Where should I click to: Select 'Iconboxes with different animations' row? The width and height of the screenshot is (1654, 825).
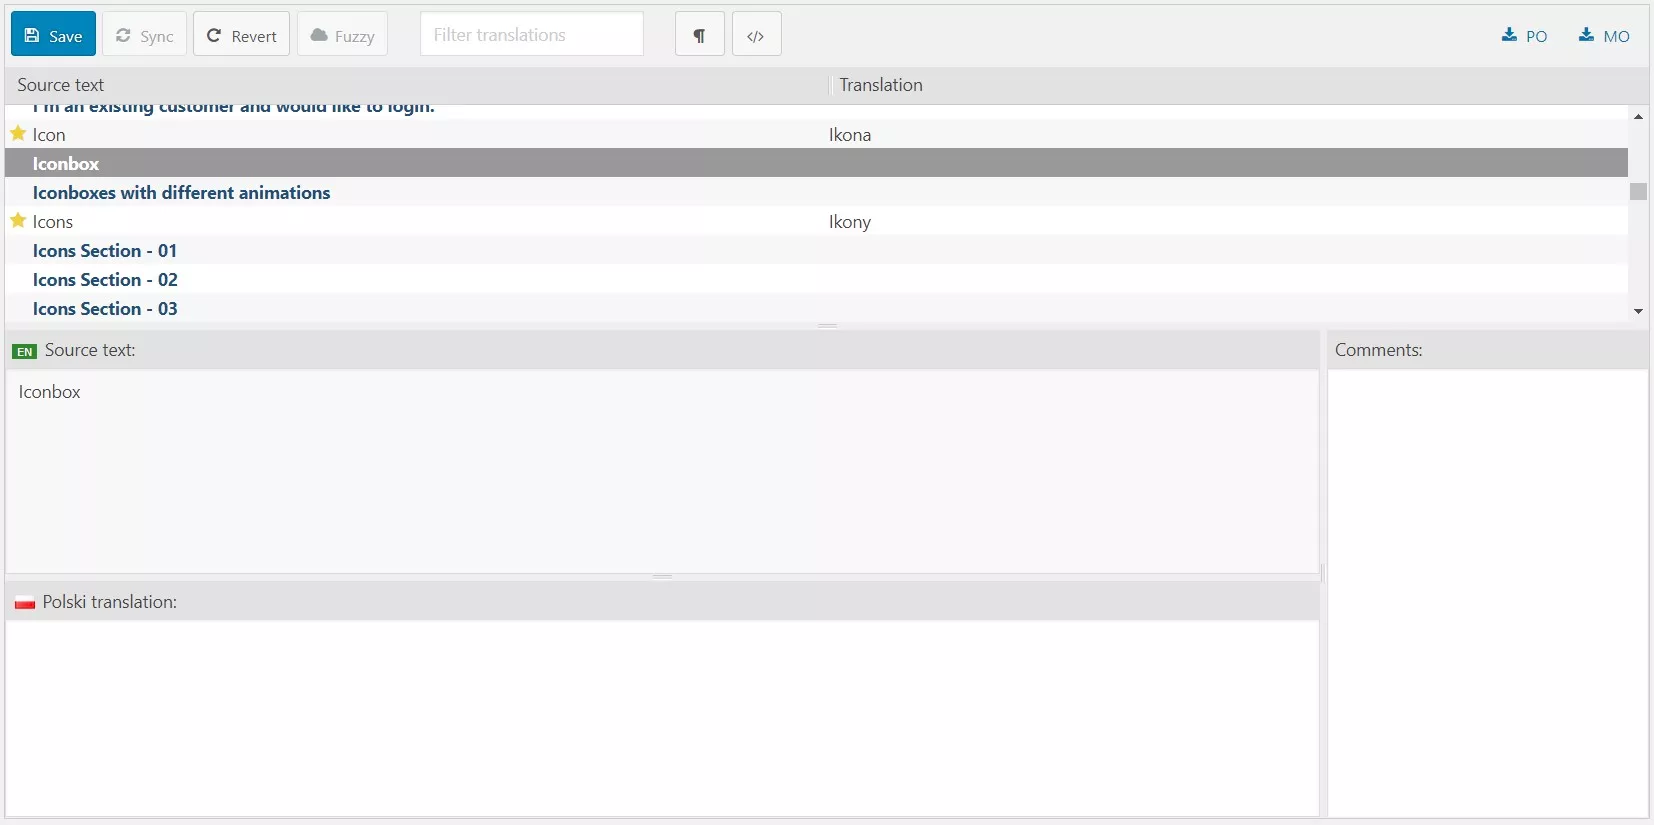(x=816, y=192)
